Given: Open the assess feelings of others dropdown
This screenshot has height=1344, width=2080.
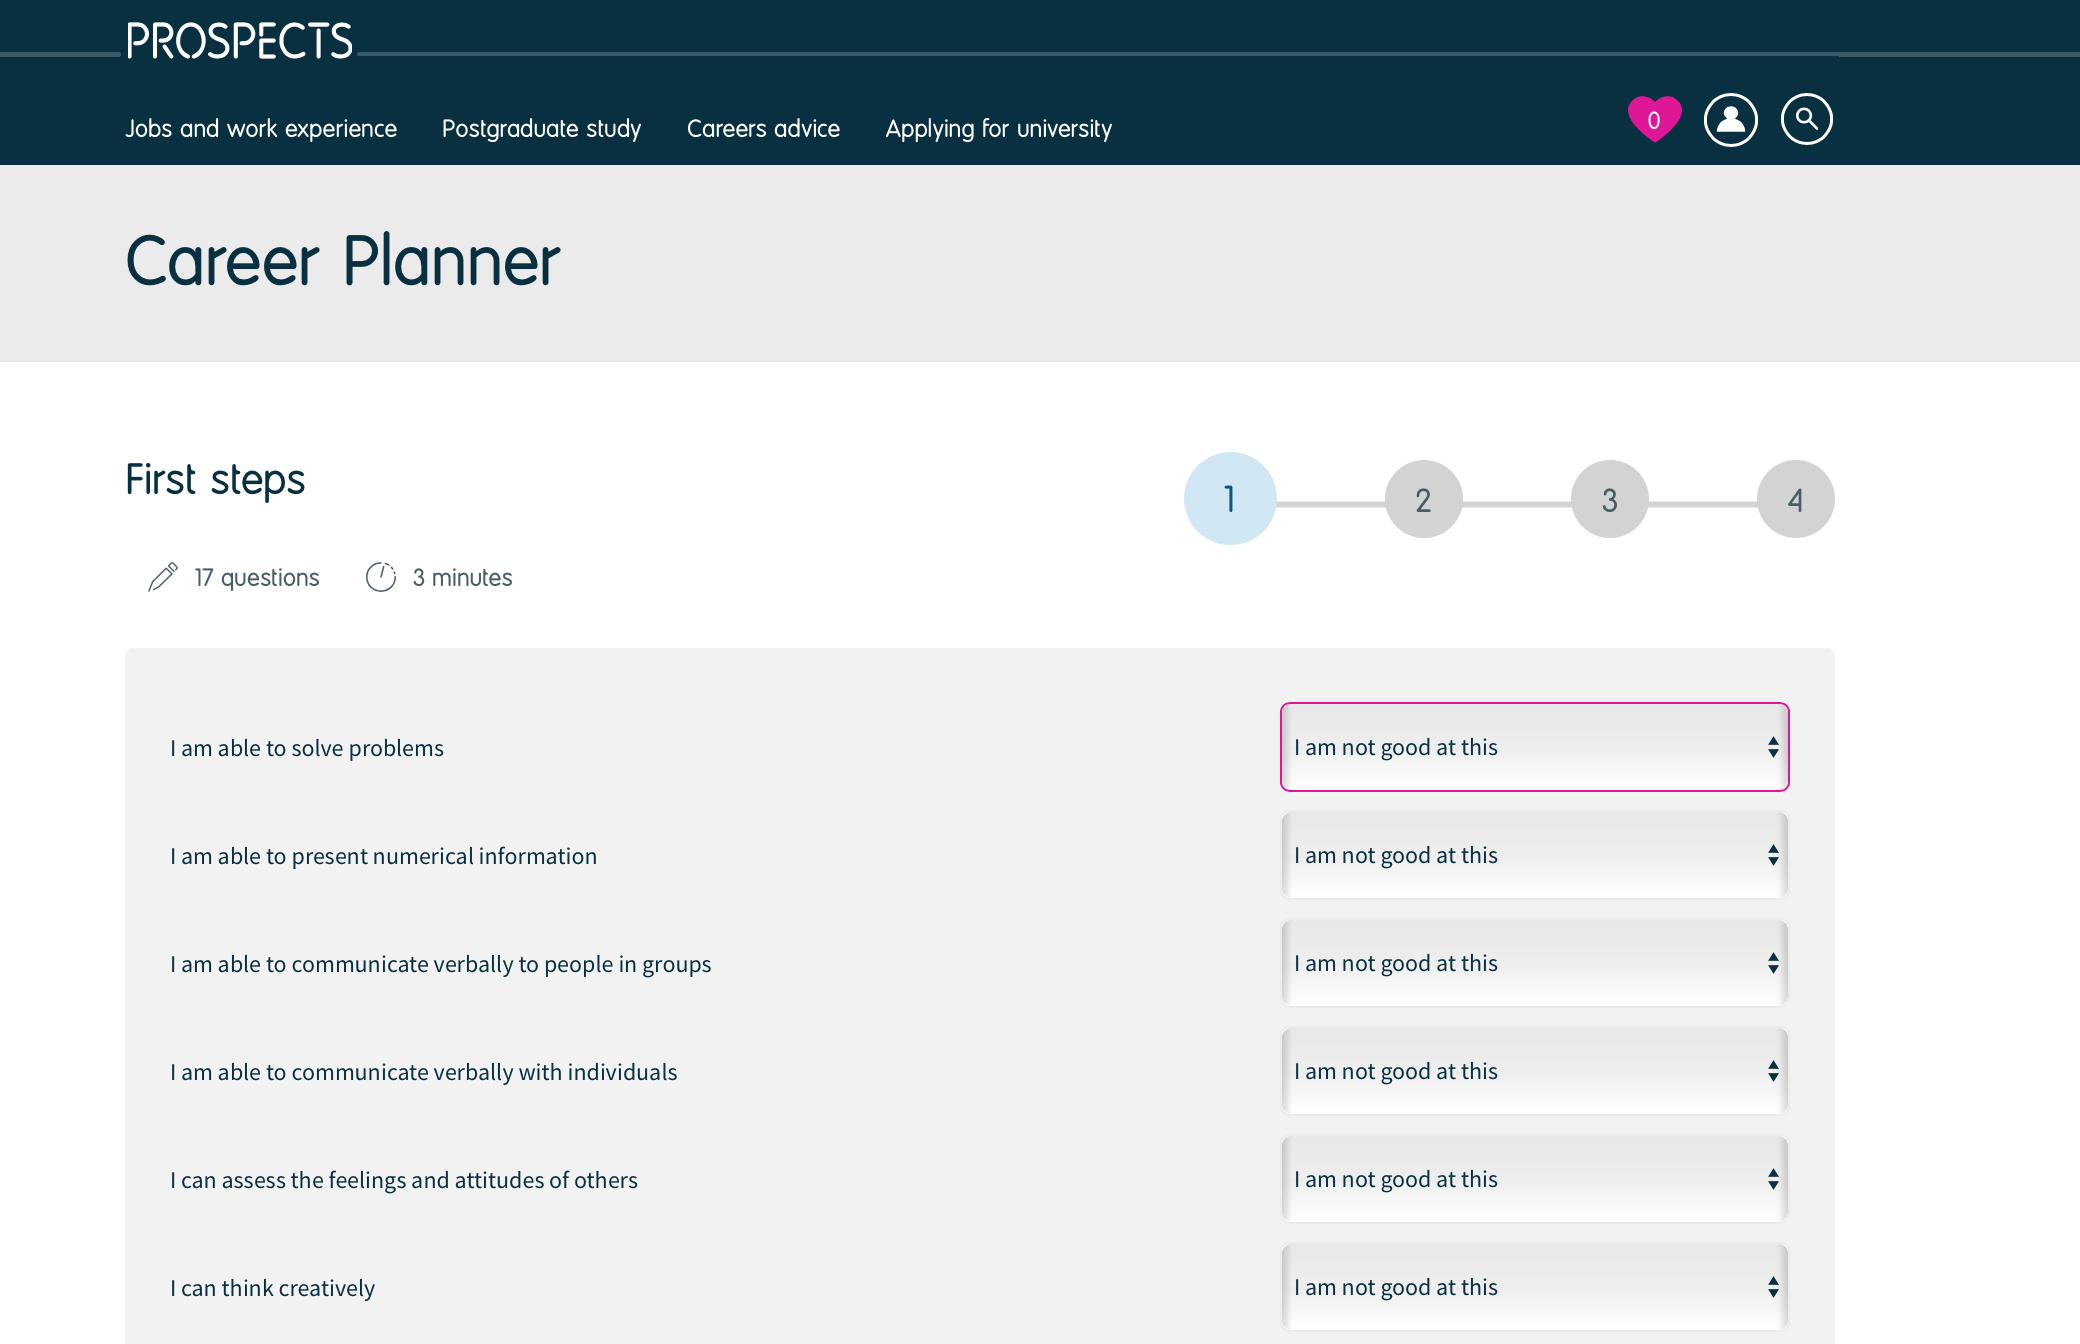Looking at the screenshot, I should point(1534,1179).
